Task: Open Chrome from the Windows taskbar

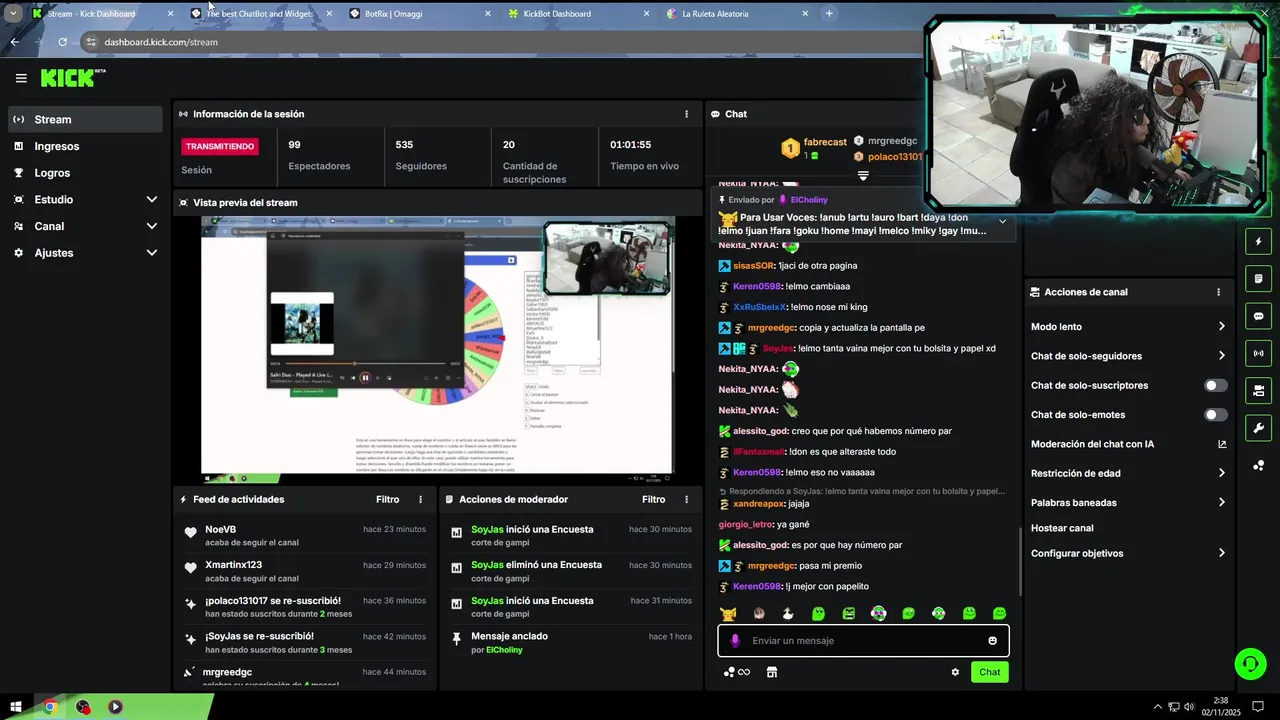Action: [49, 707]
